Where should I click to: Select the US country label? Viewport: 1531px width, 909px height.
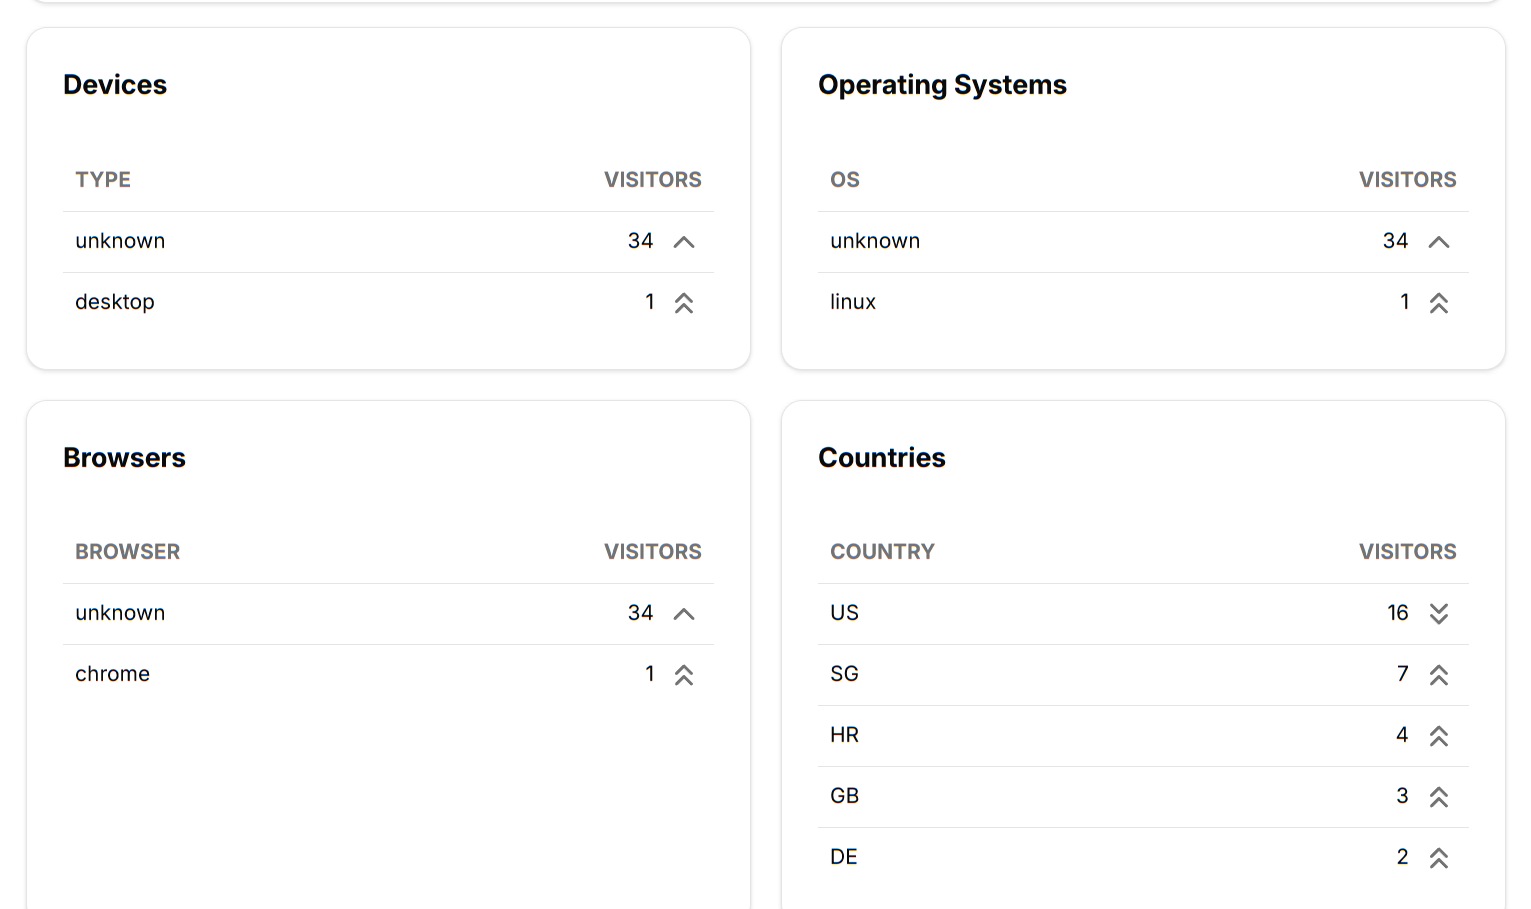tap(844, 613)
